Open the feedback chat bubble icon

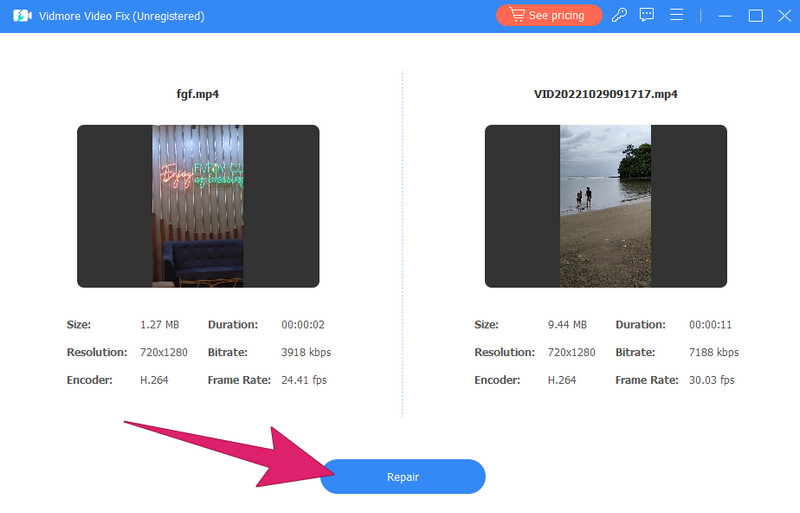(647, 16)
